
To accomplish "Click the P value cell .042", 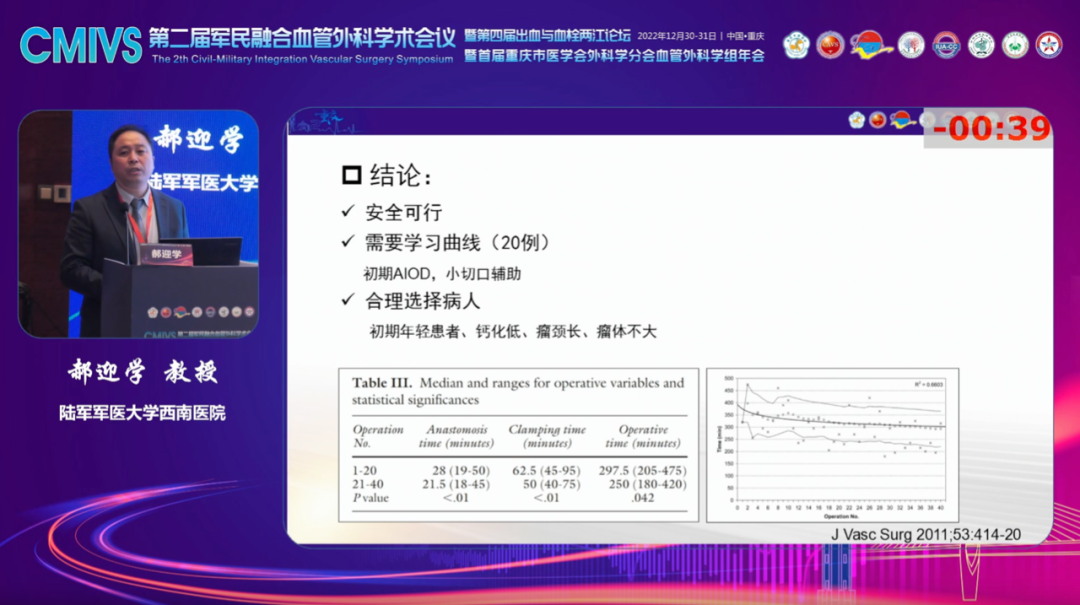I will (642, 498).
